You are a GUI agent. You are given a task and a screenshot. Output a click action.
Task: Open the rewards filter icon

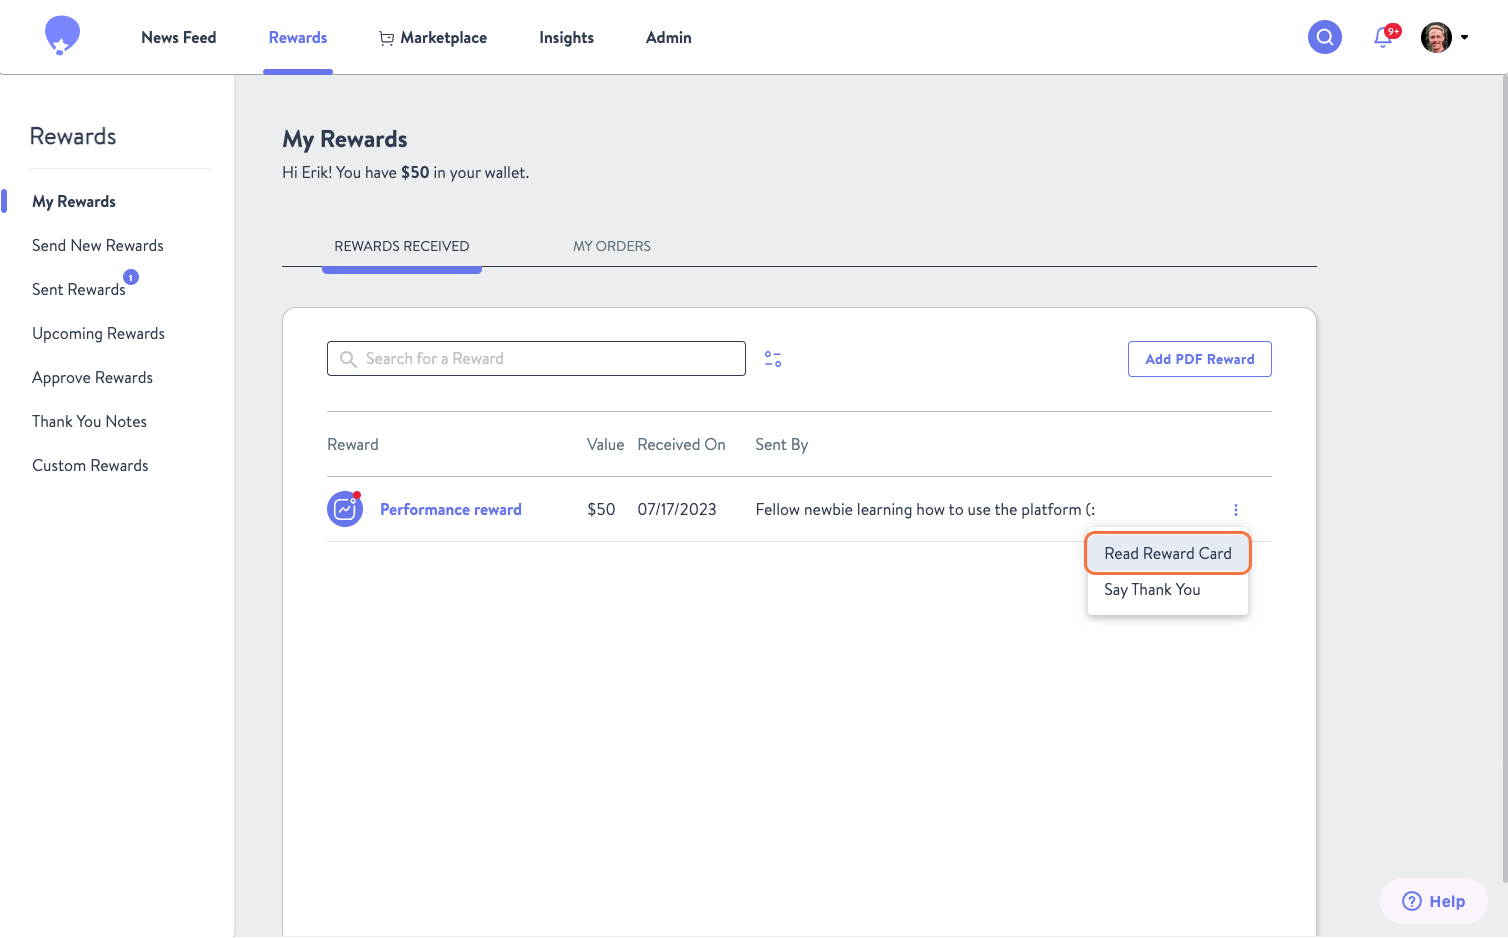[773, 359]
